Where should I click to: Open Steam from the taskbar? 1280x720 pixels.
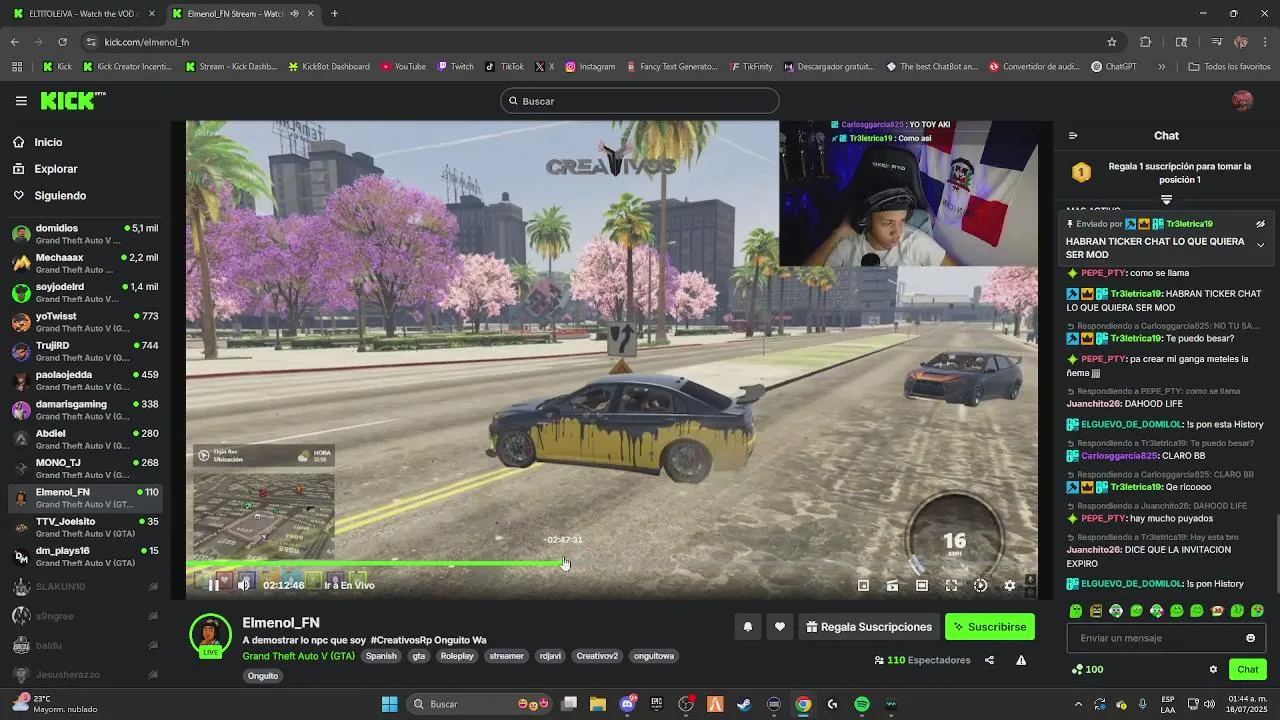[x=744, y=704]
